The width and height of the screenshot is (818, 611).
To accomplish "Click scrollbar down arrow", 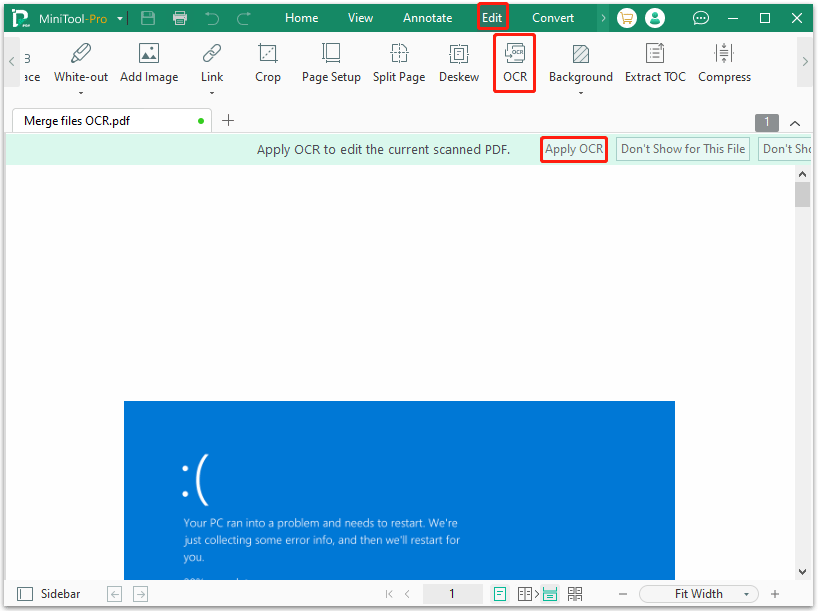I will tap(802, 572).
